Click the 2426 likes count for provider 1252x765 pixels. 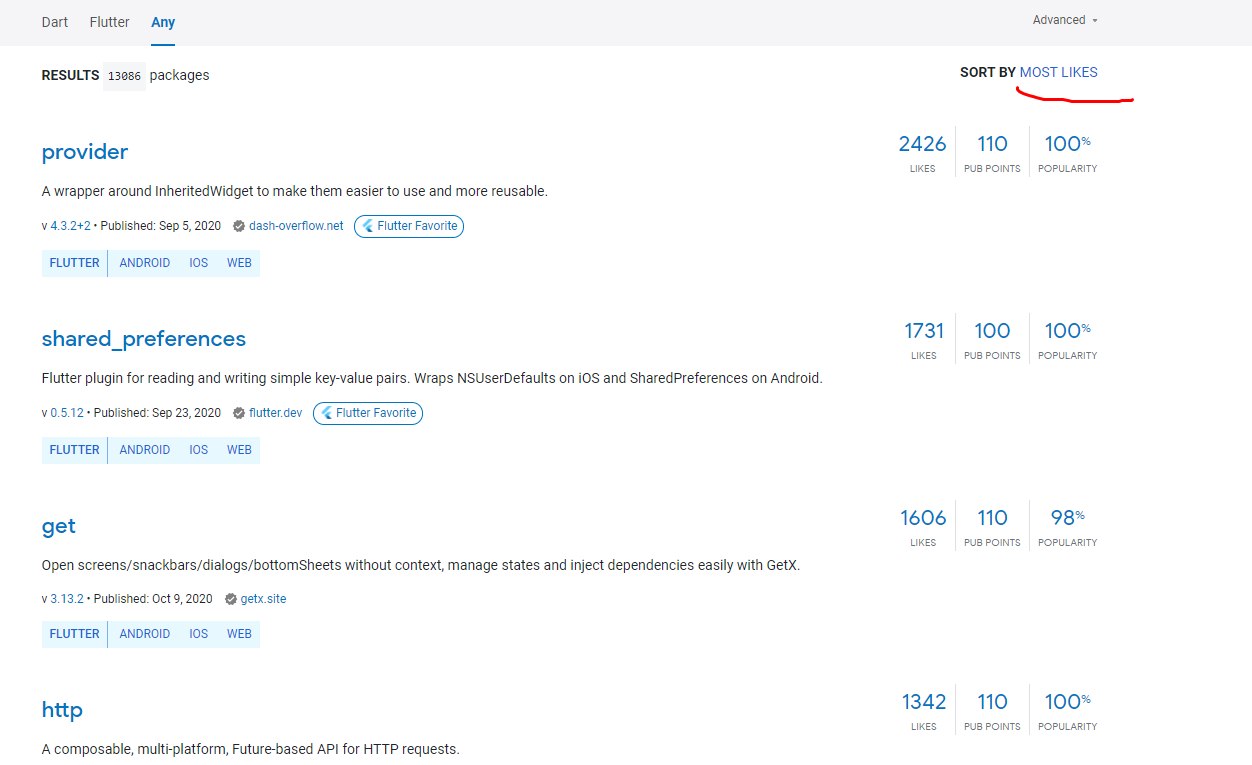coord(922,144)
